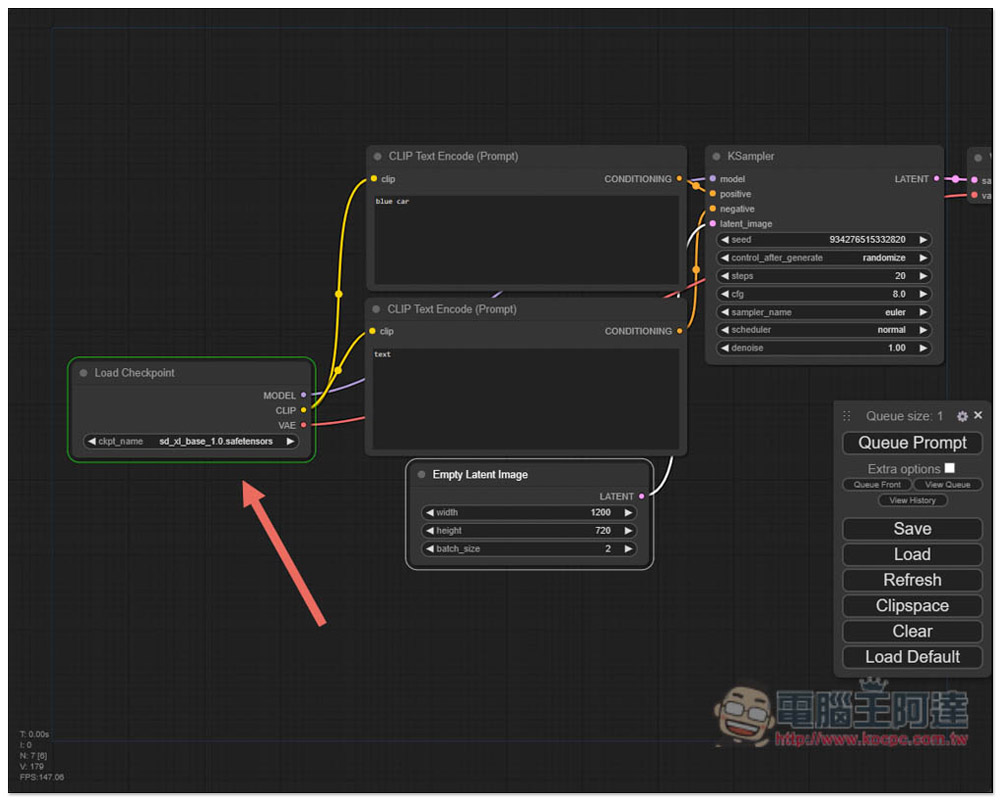This screenshot has width=1000, height=802.
Task: Click the CLIP output socket on Load Checkpoint
Action: coord(304,411)
